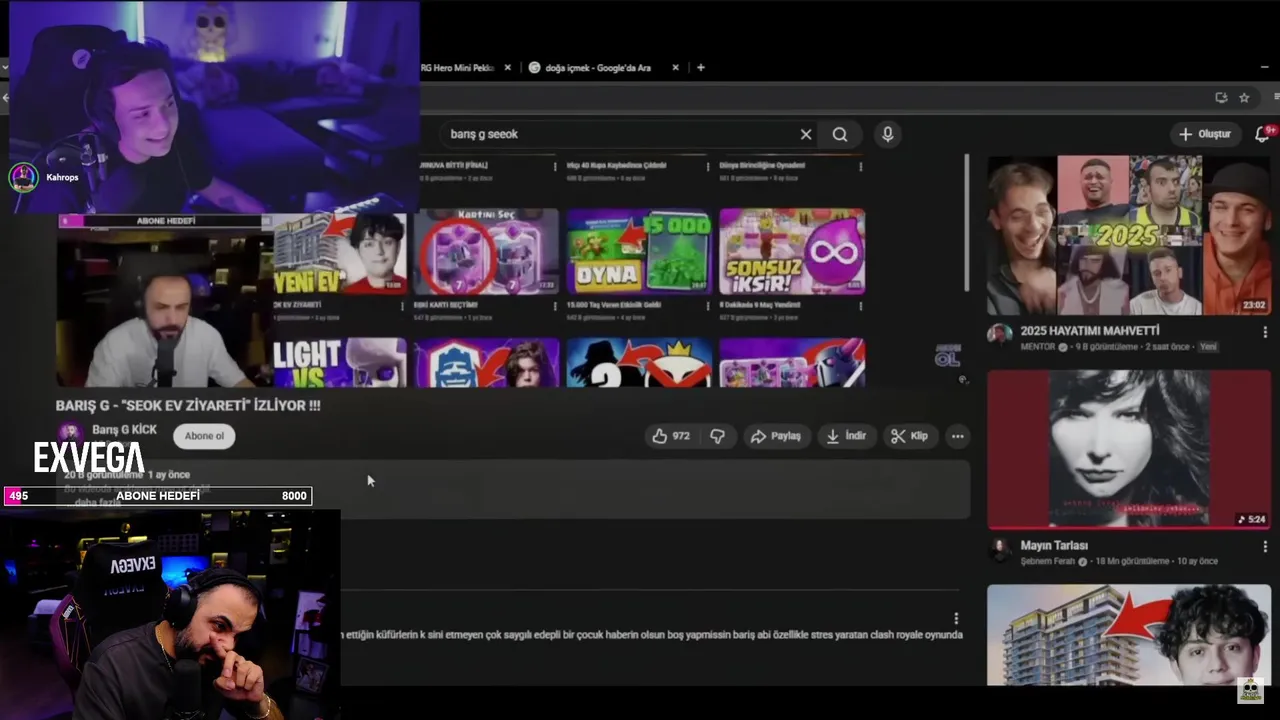Image resolution: width=1280 pixels, height=720 pixels.
Task: Create a clip with Klip button
Action: [910, 436]
